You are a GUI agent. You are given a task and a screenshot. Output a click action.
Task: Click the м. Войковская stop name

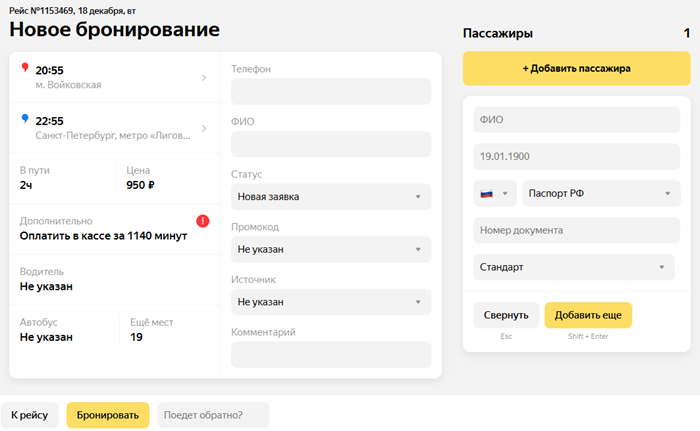pyautogui.click(x=68, y=85)
